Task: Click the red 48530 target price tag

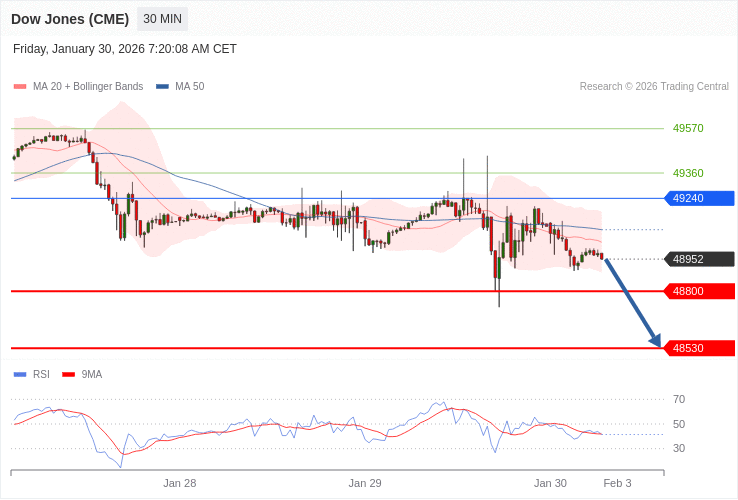Action: coord(699,348)
